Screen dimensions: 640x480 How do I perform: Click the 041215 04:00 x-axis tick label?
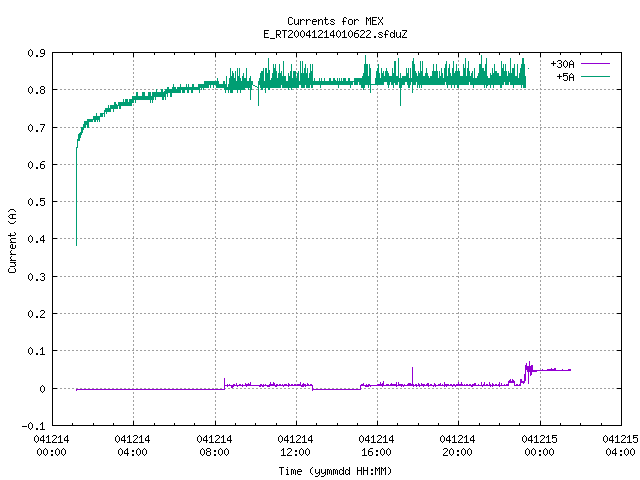(620, 446)
